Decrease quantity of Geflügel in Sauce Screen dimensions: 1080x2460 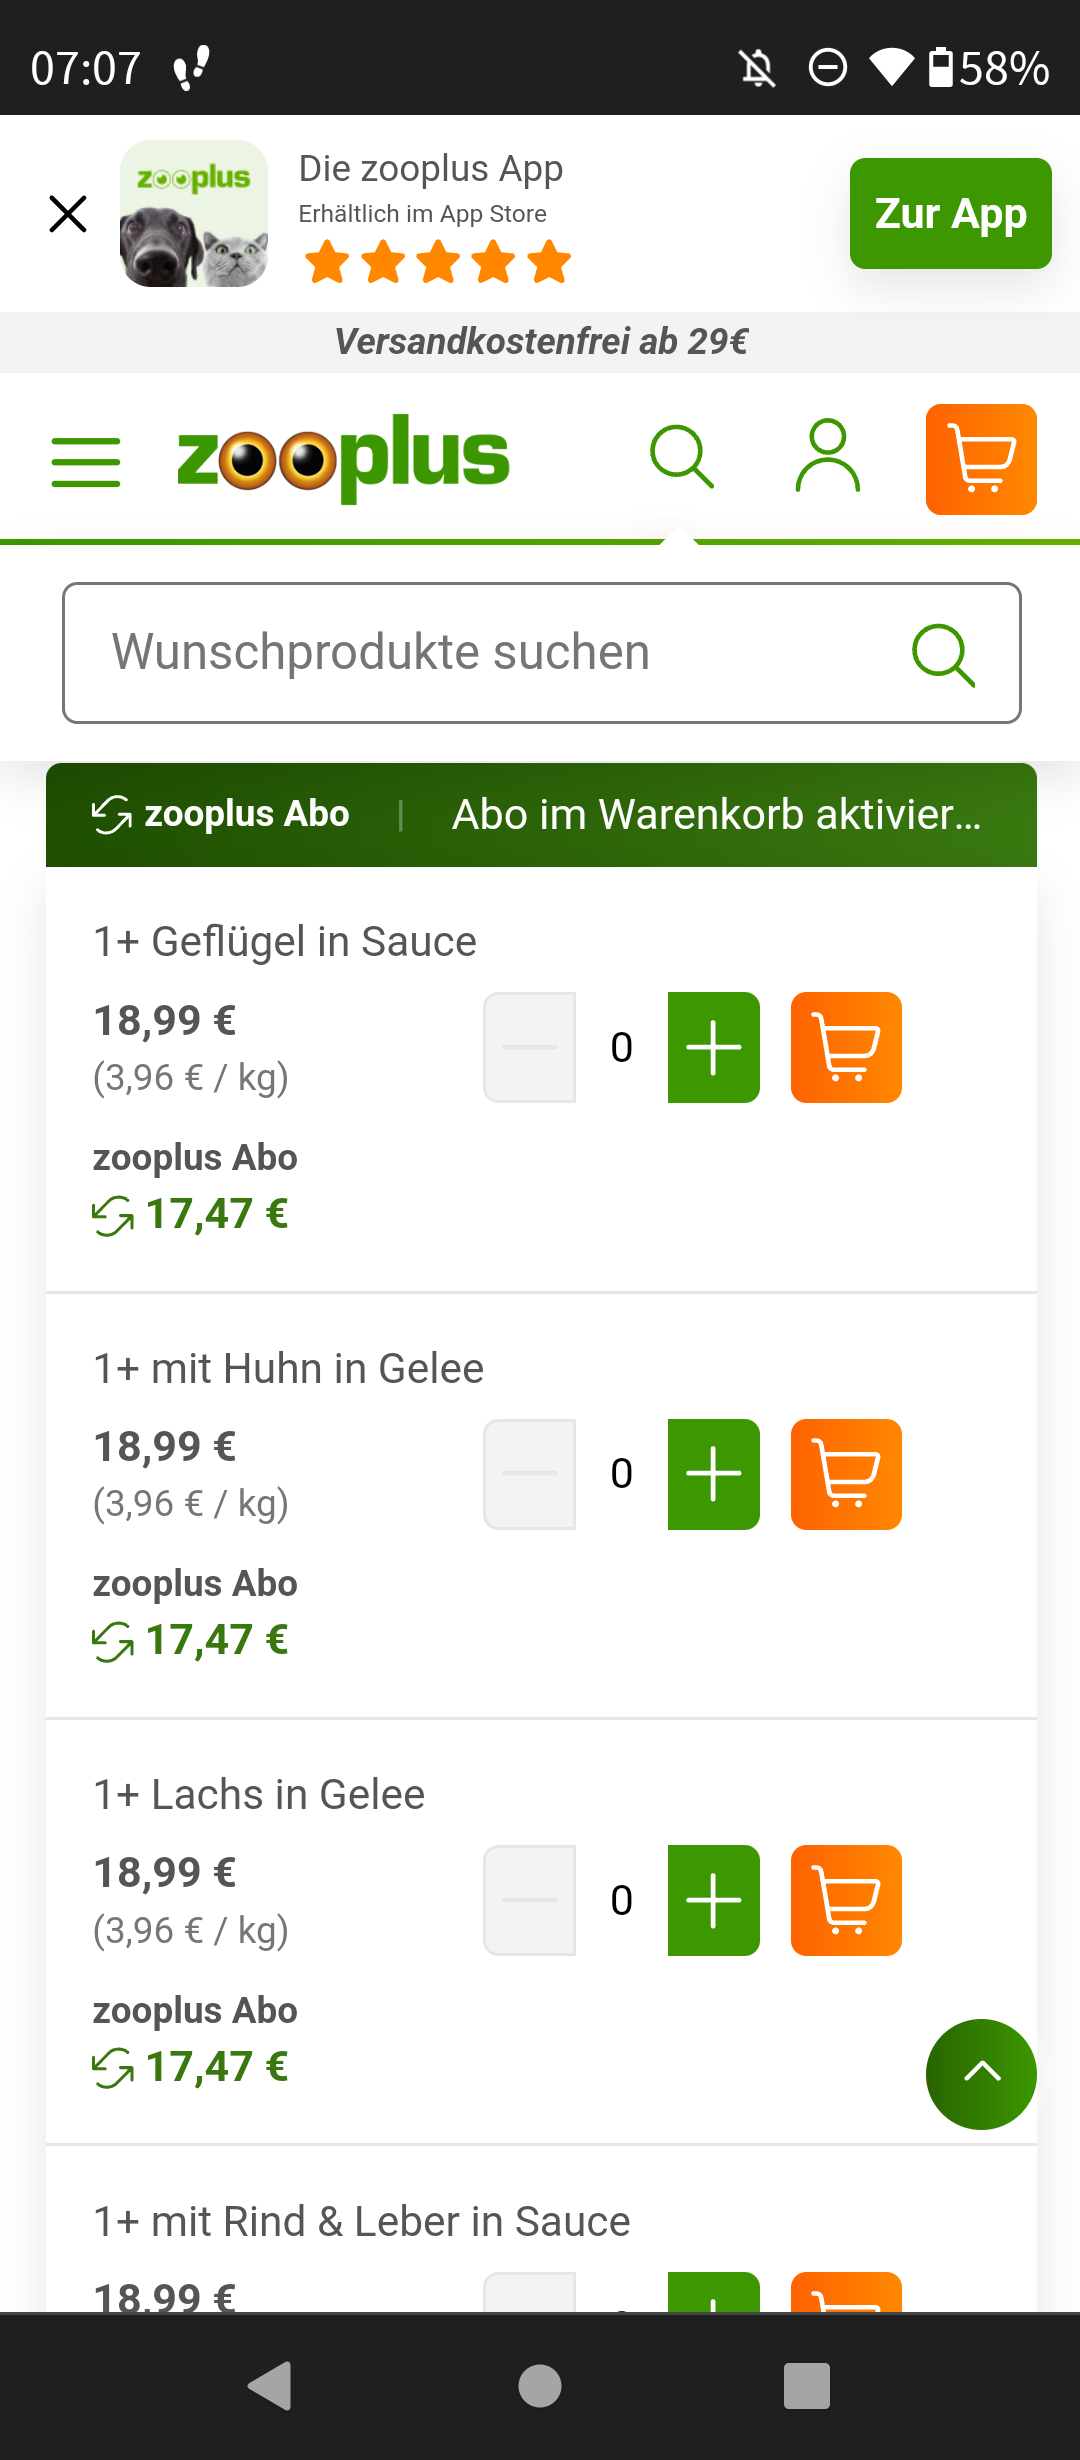[529, 1047]
